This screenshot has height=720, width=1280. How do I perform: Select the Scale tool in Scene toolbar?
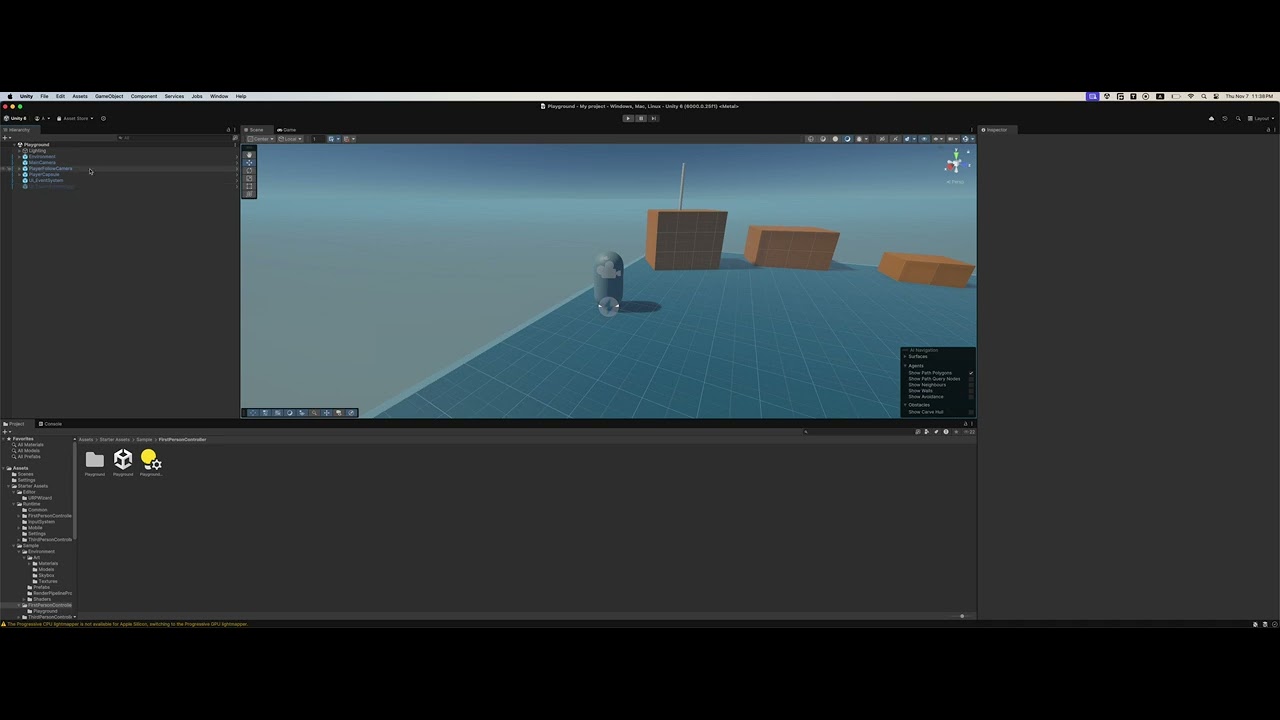tap(249, 178)
